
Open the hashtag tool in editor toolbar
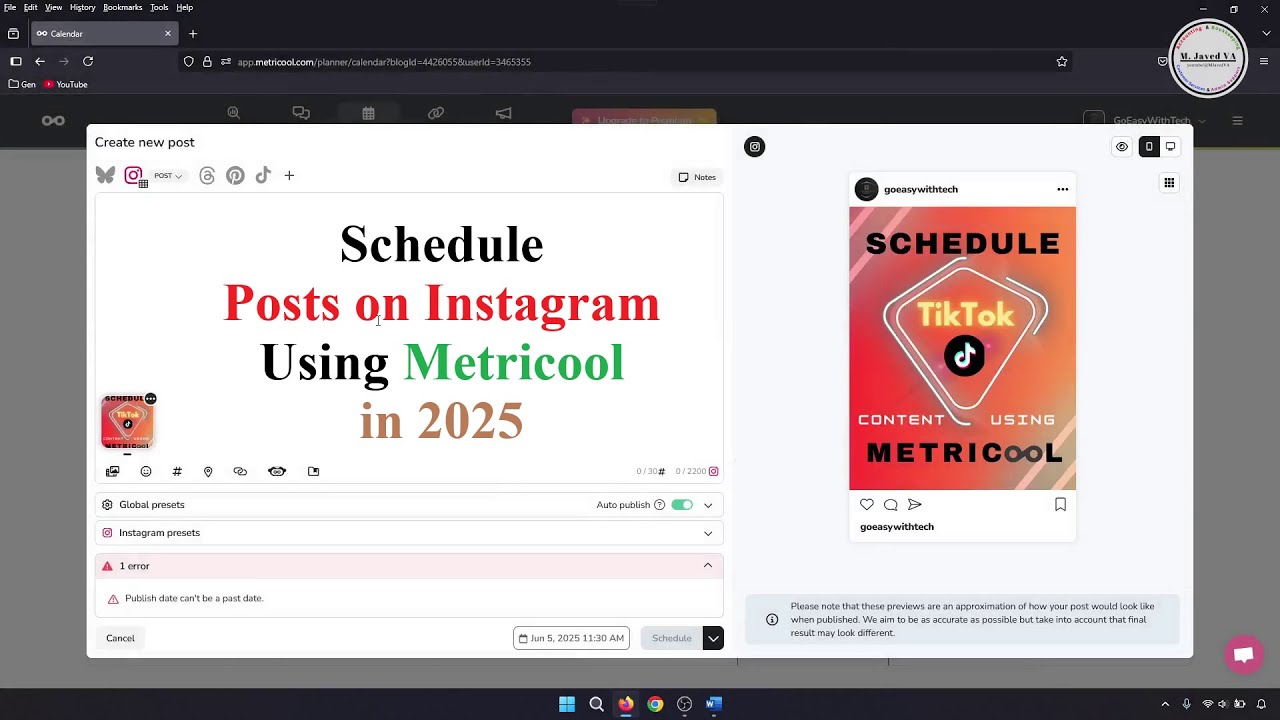(x=177, y=471)
